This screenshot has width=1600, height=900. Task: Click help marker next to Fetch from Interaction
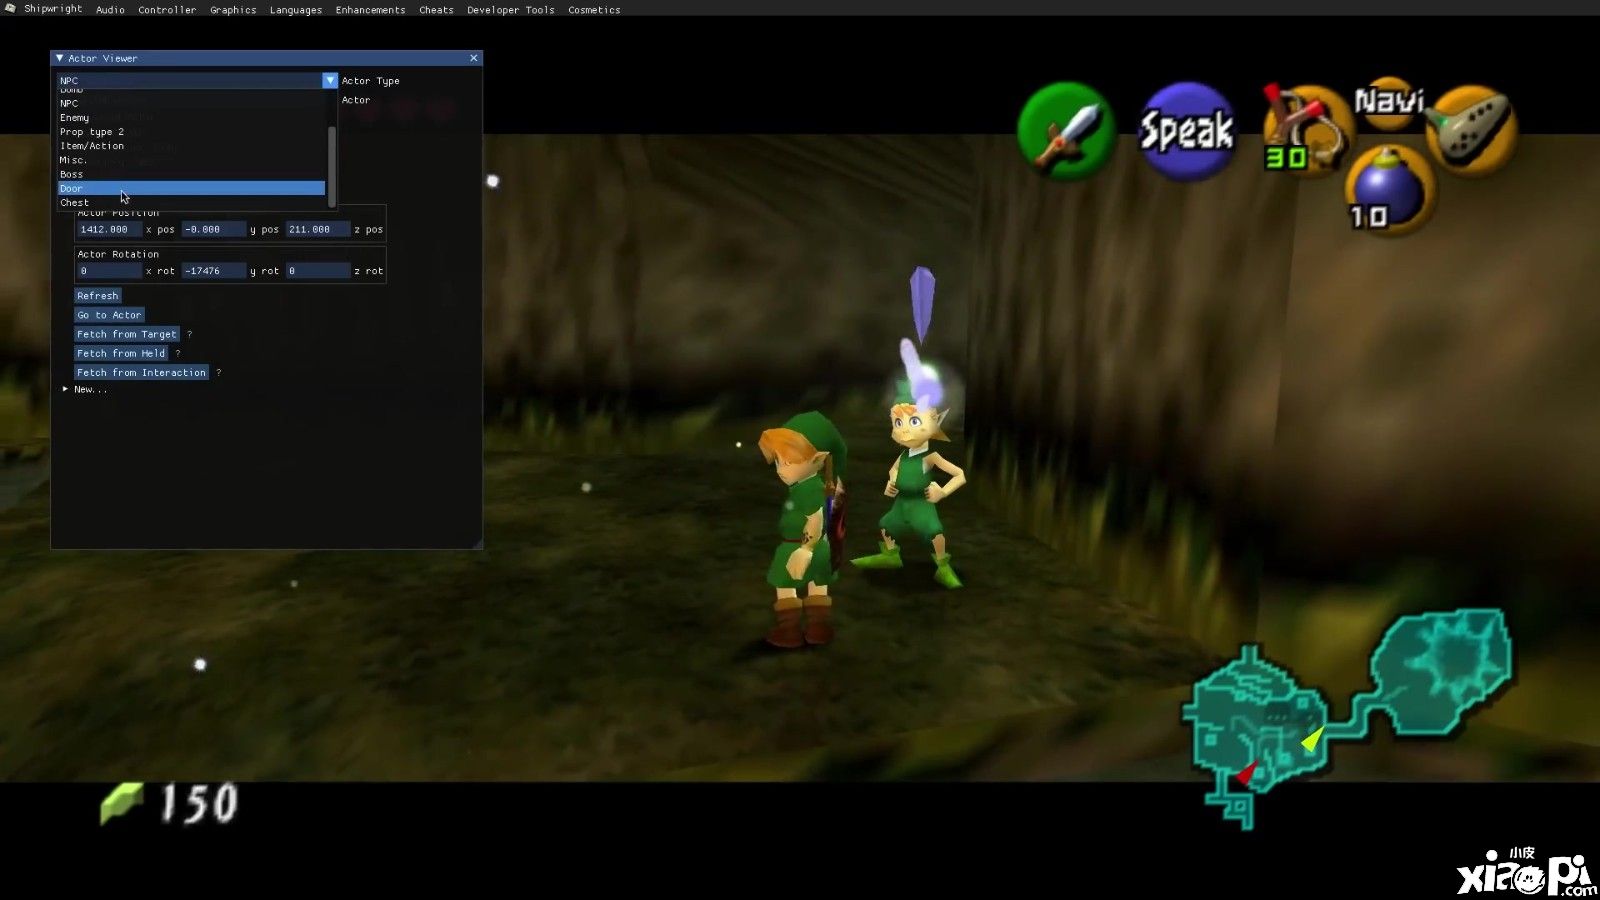pos(218,373)
